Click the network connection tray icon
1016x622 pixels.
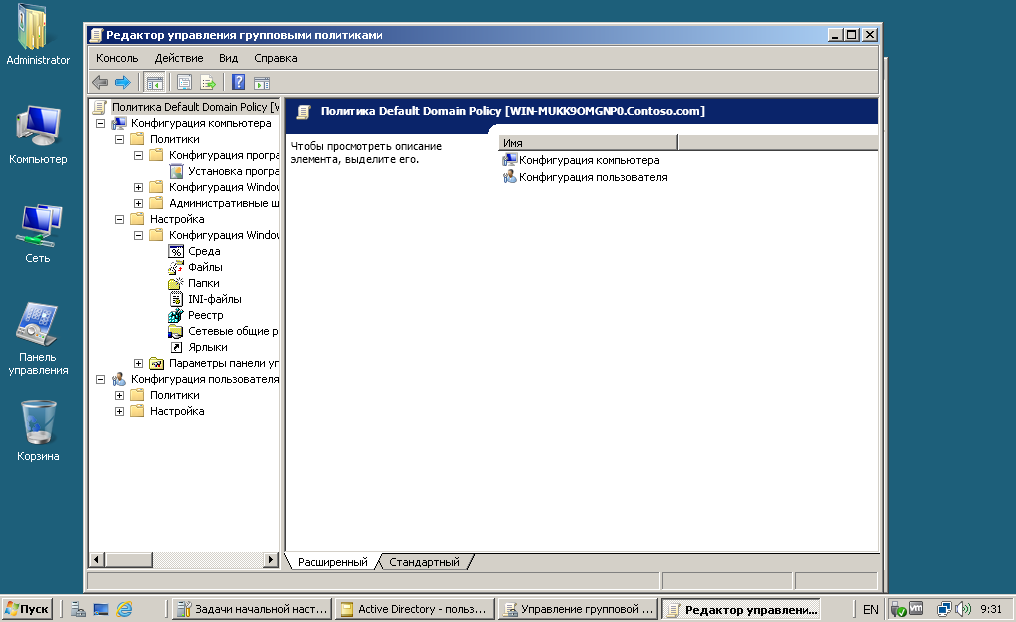[x=944, y=609]
